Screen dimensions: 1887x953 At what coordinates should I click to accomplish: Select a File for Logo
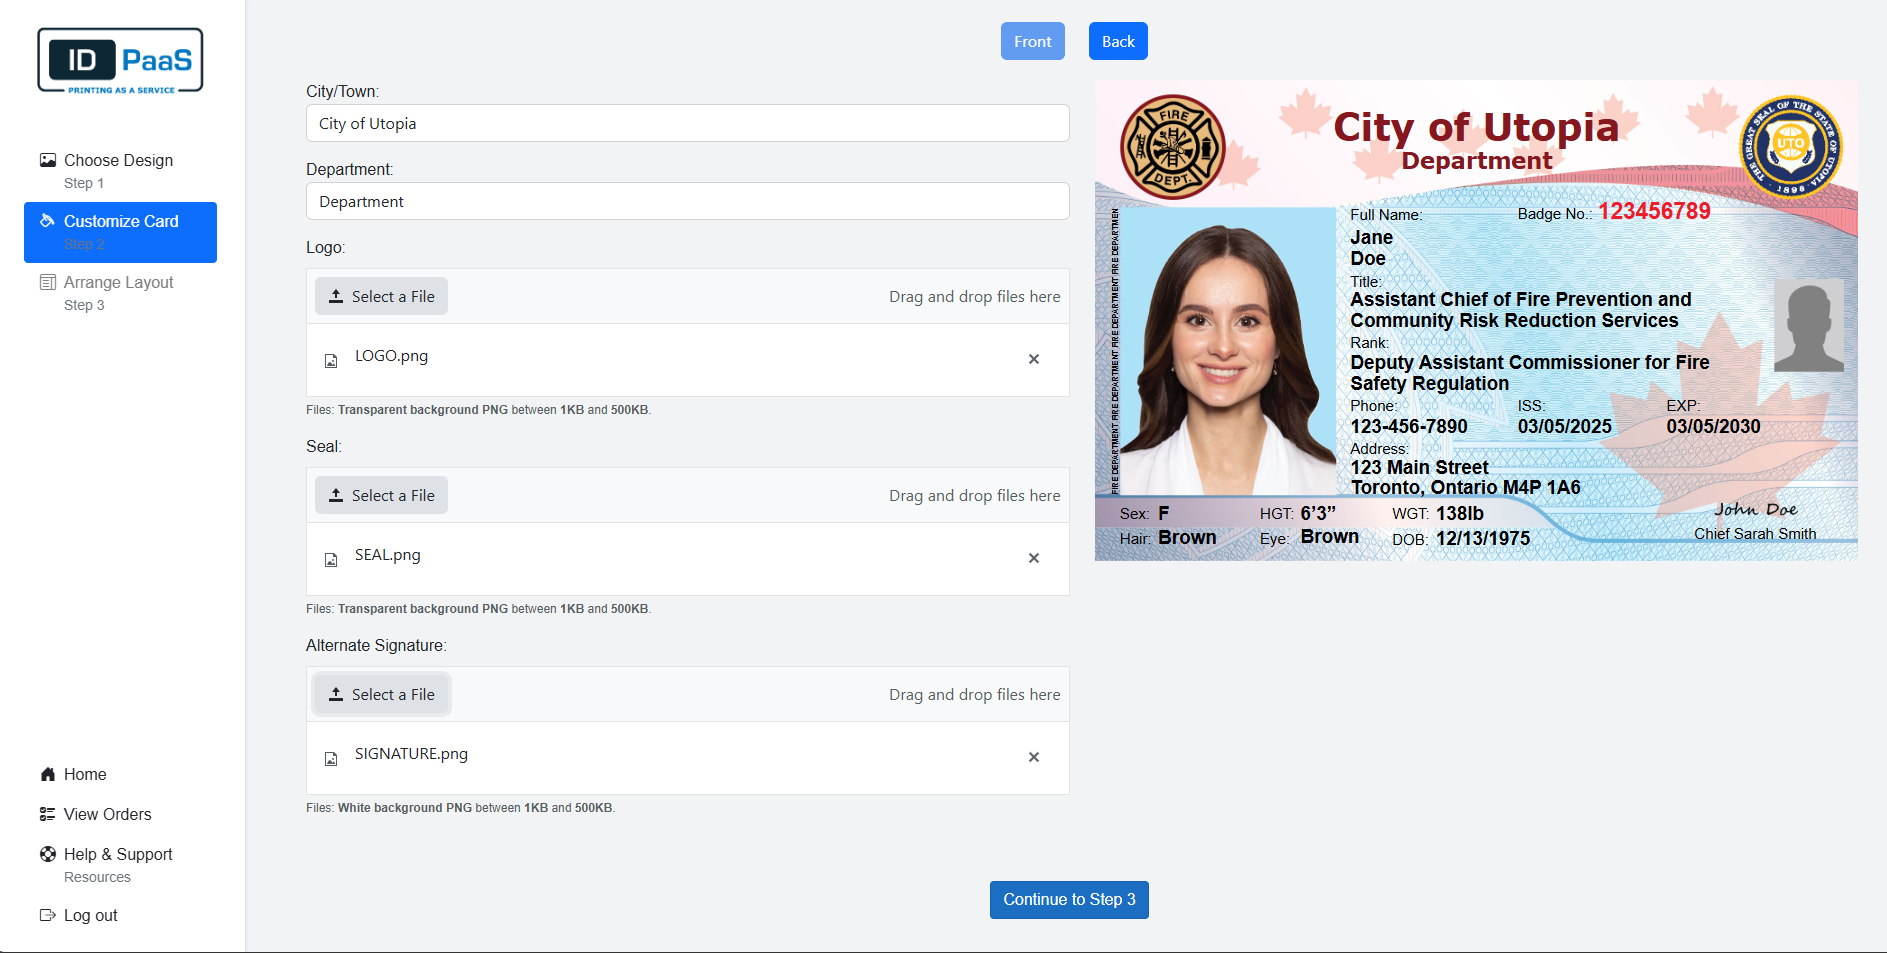pos(381,296)
